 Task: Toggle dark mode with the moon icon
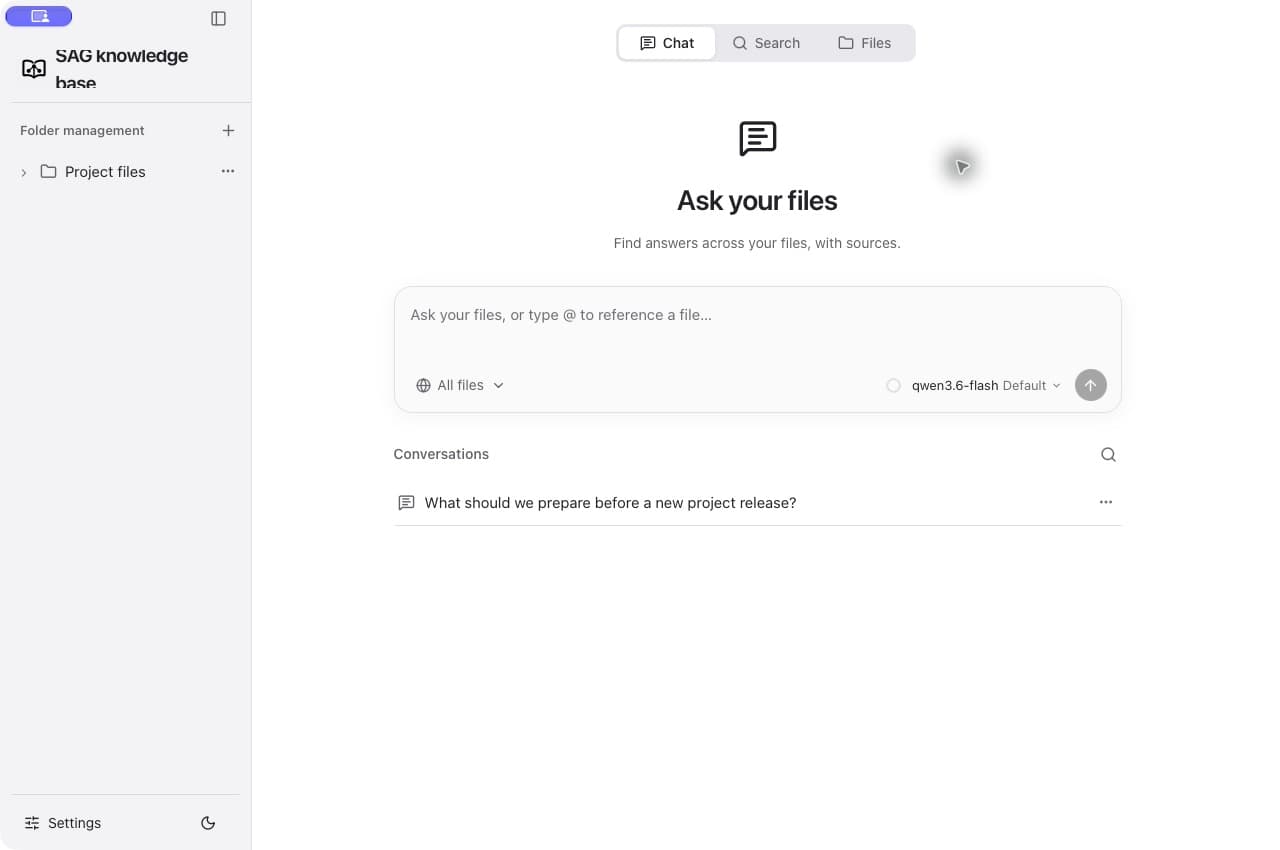coord(208,823)
